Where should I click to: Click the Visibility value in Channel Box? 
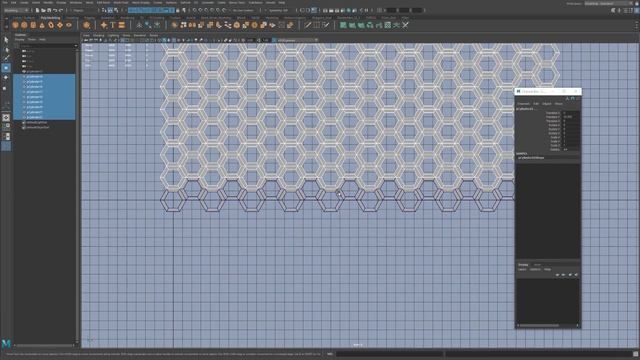click(570, 149)
